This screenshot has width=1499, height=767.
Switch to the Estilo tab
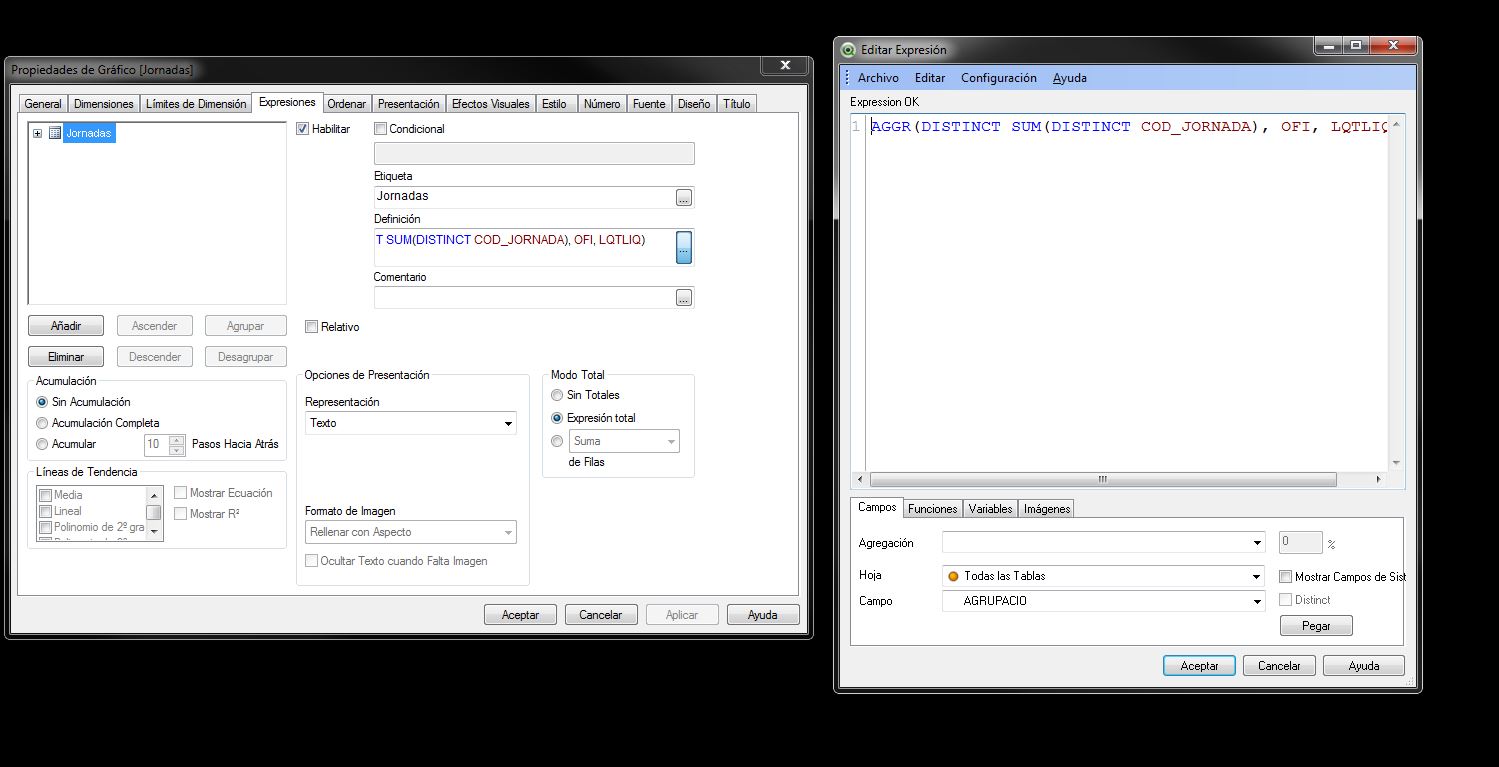(x=554, y=104)
